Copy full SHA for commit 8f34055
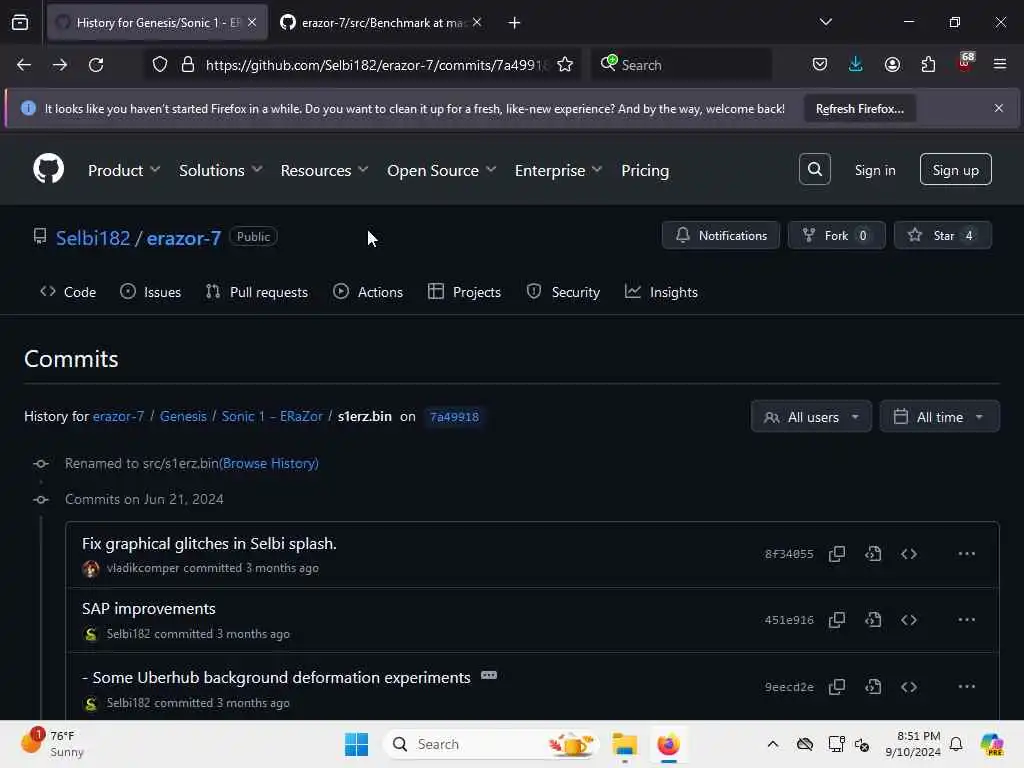This screenshot has height=768, width=1024. point(837,554)
